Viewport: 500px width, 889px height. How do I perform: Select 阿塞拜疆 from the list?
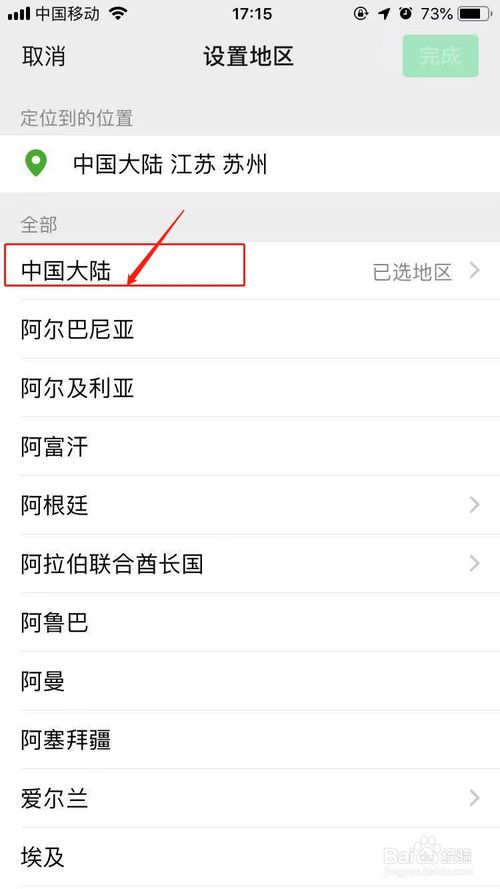pyautogui.click(x=250, y=740)
